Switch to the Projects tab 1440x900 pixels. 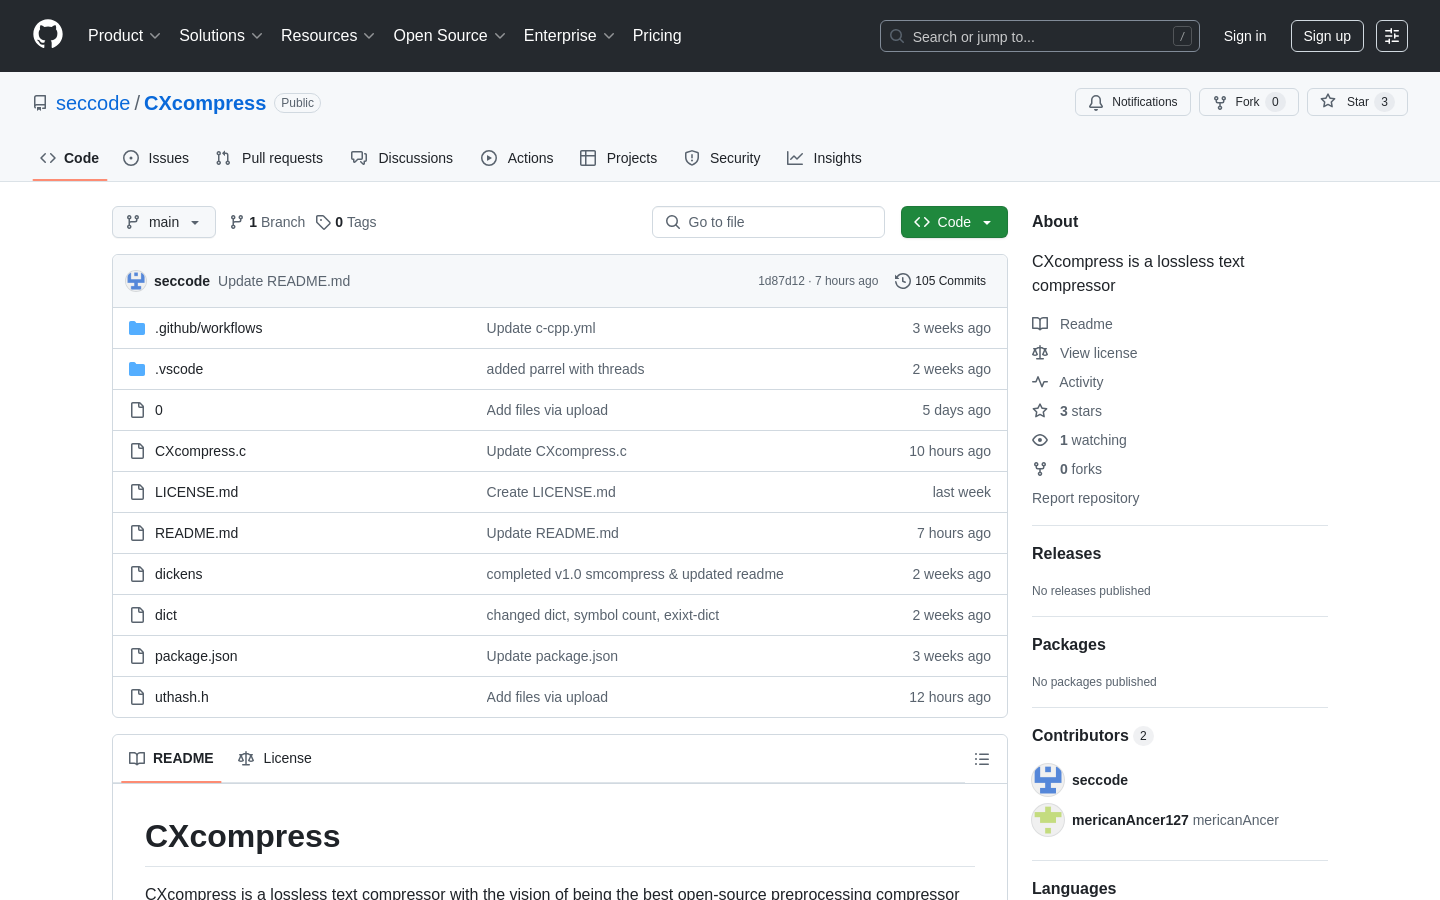point(619,158)
